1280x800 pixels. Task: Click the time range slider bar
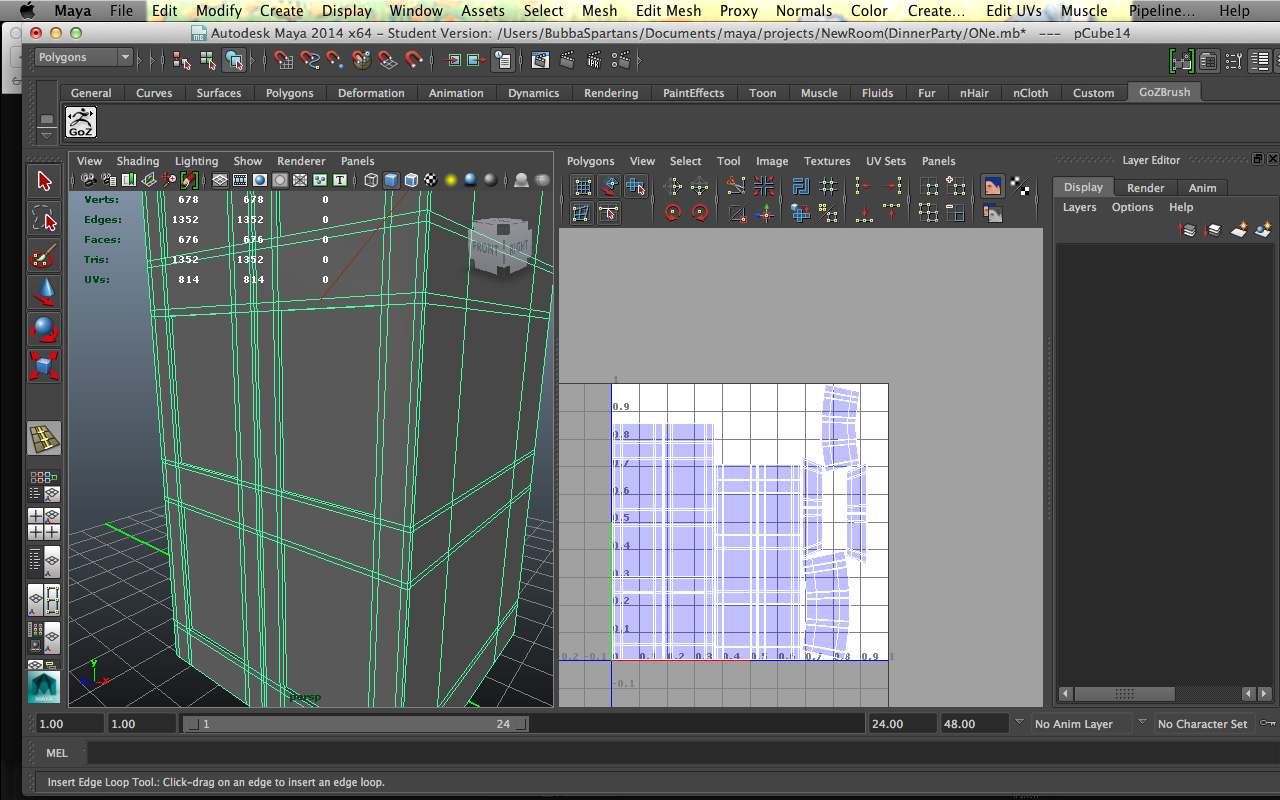point(355,724)
